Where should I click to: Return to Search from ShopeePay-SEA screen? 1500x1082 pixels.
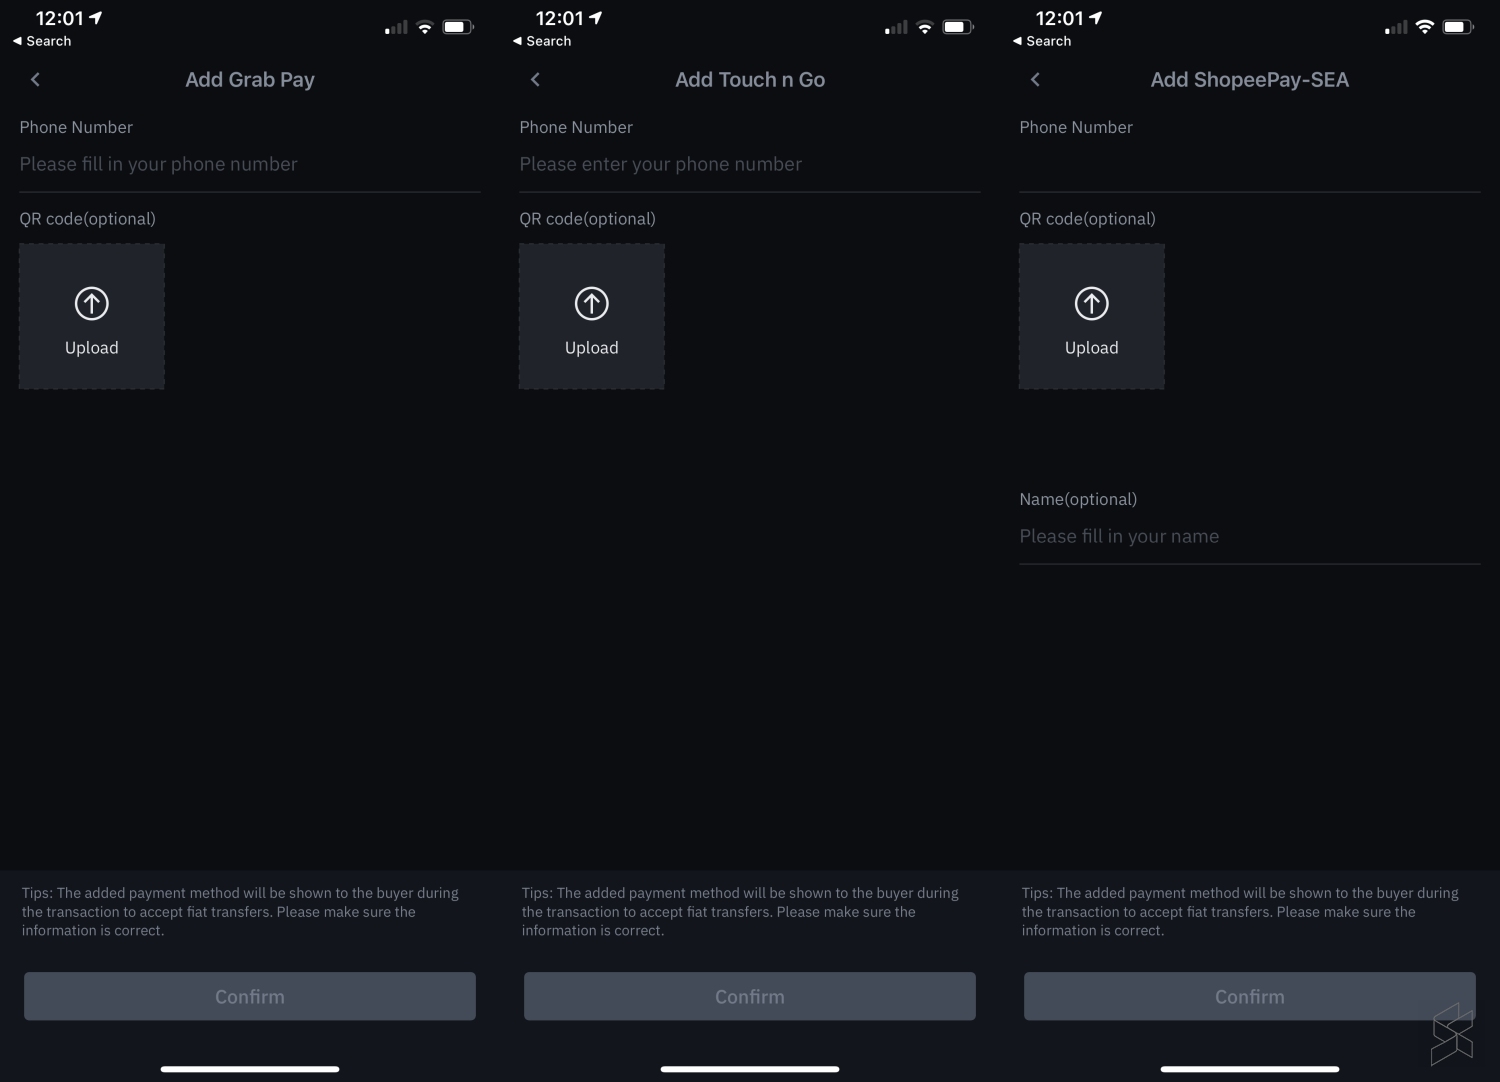pyautogui.click(x=1042, y=41)
